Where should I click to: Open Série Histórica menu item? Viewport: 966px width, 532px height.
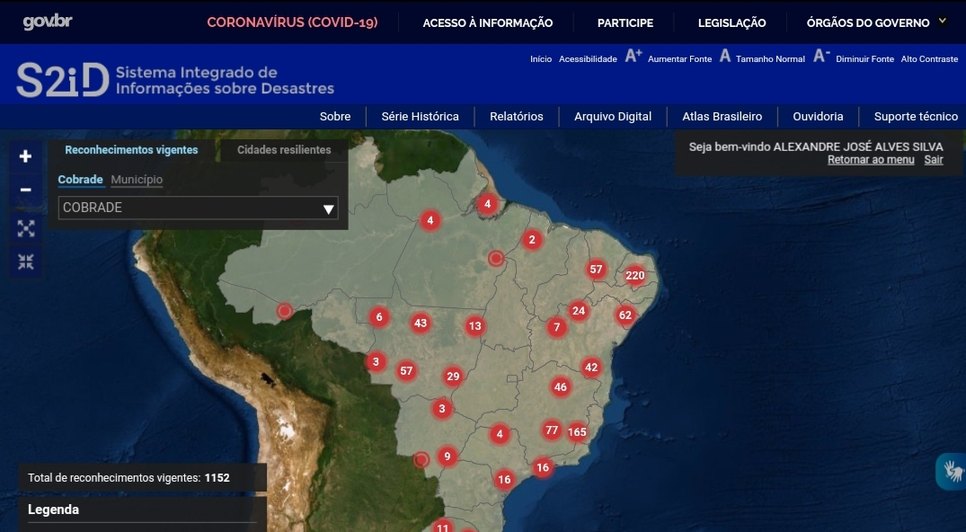point(420,116)
